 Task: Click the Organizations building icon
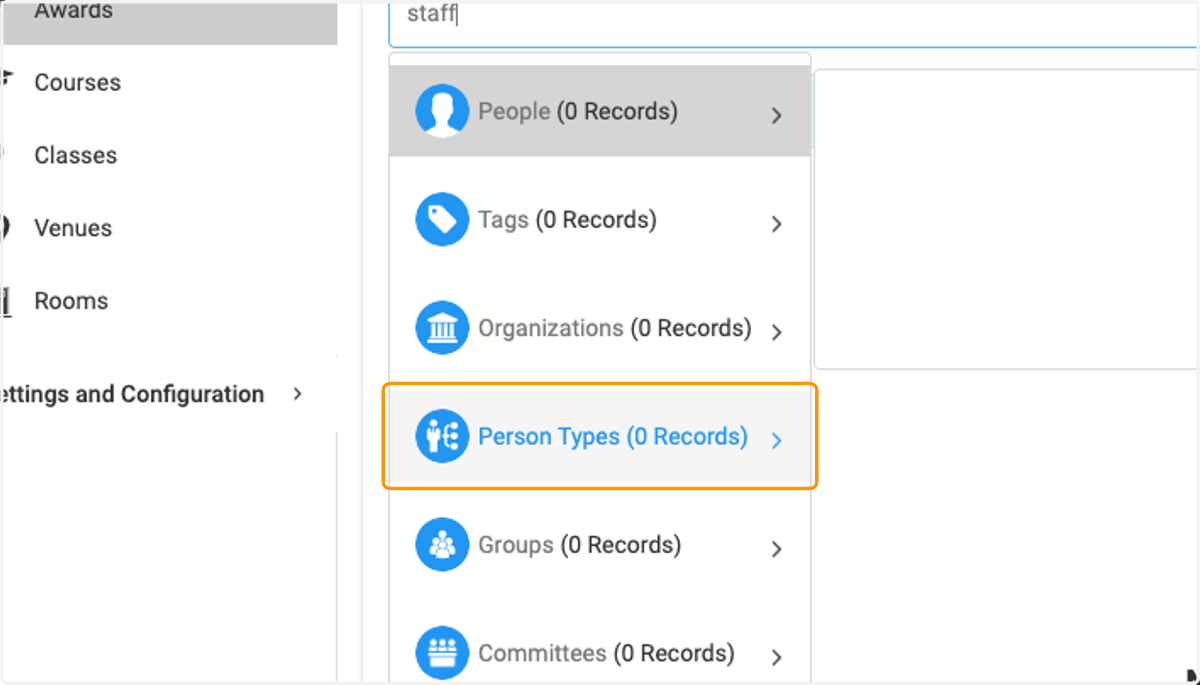pos(441,328)
